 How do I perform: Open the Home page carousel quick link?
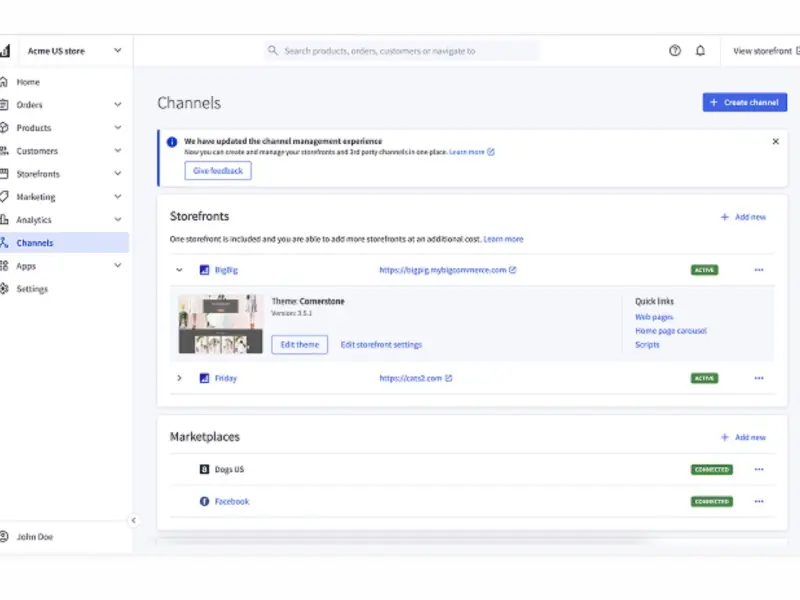point(671,331)
